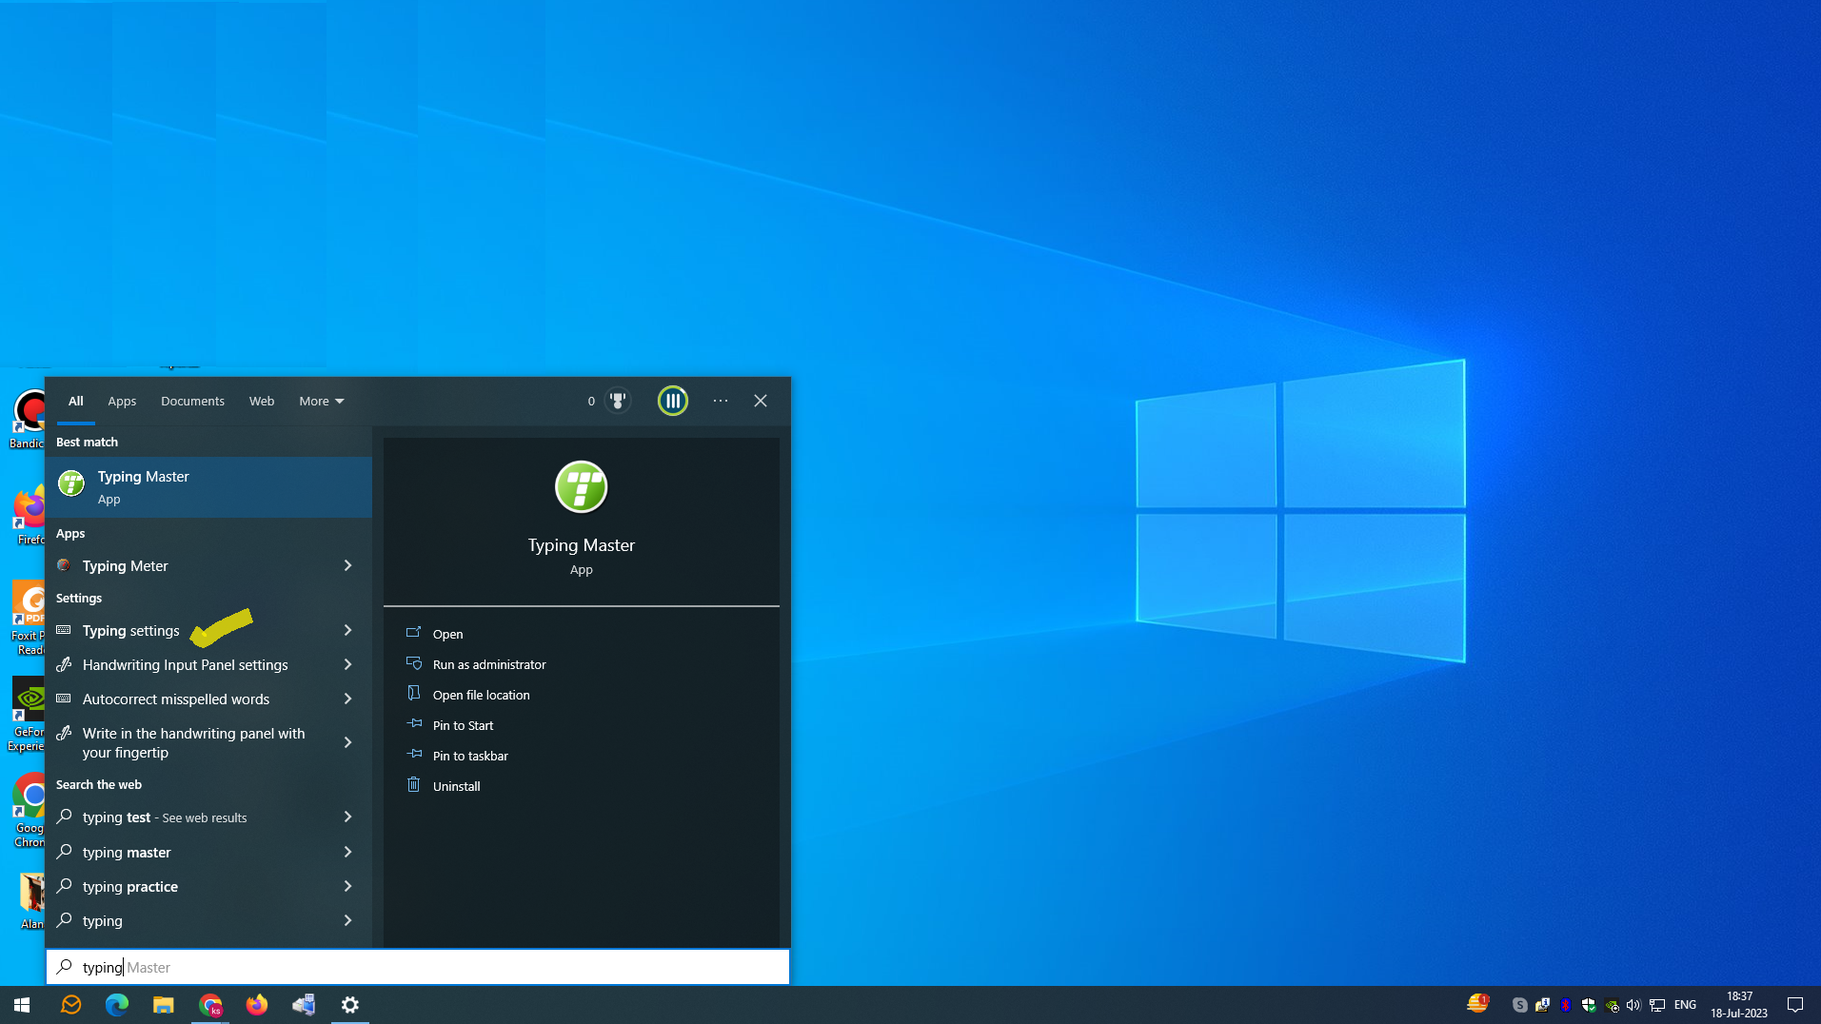Open Foxit PDF Reader desktop shortcut
1821x1024 pixels.
[27, 620]
